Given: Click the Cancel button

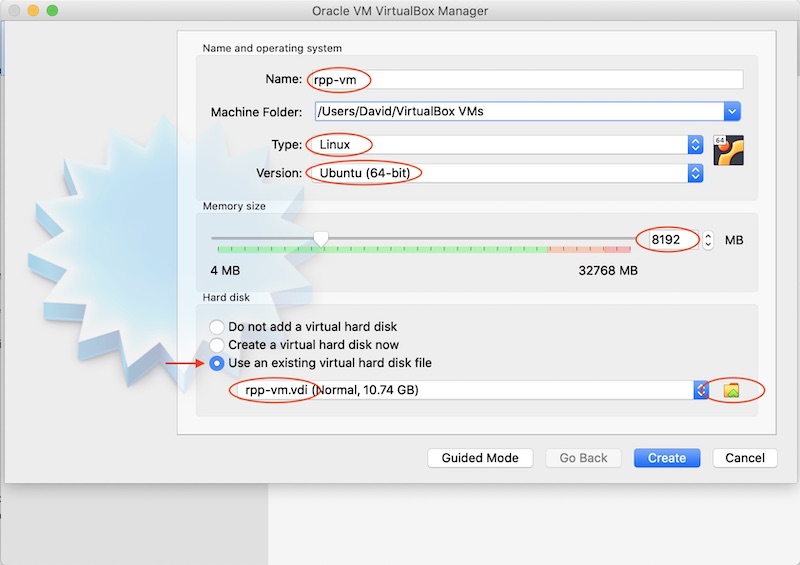Looking at the screenshot, I should point(745,458).
